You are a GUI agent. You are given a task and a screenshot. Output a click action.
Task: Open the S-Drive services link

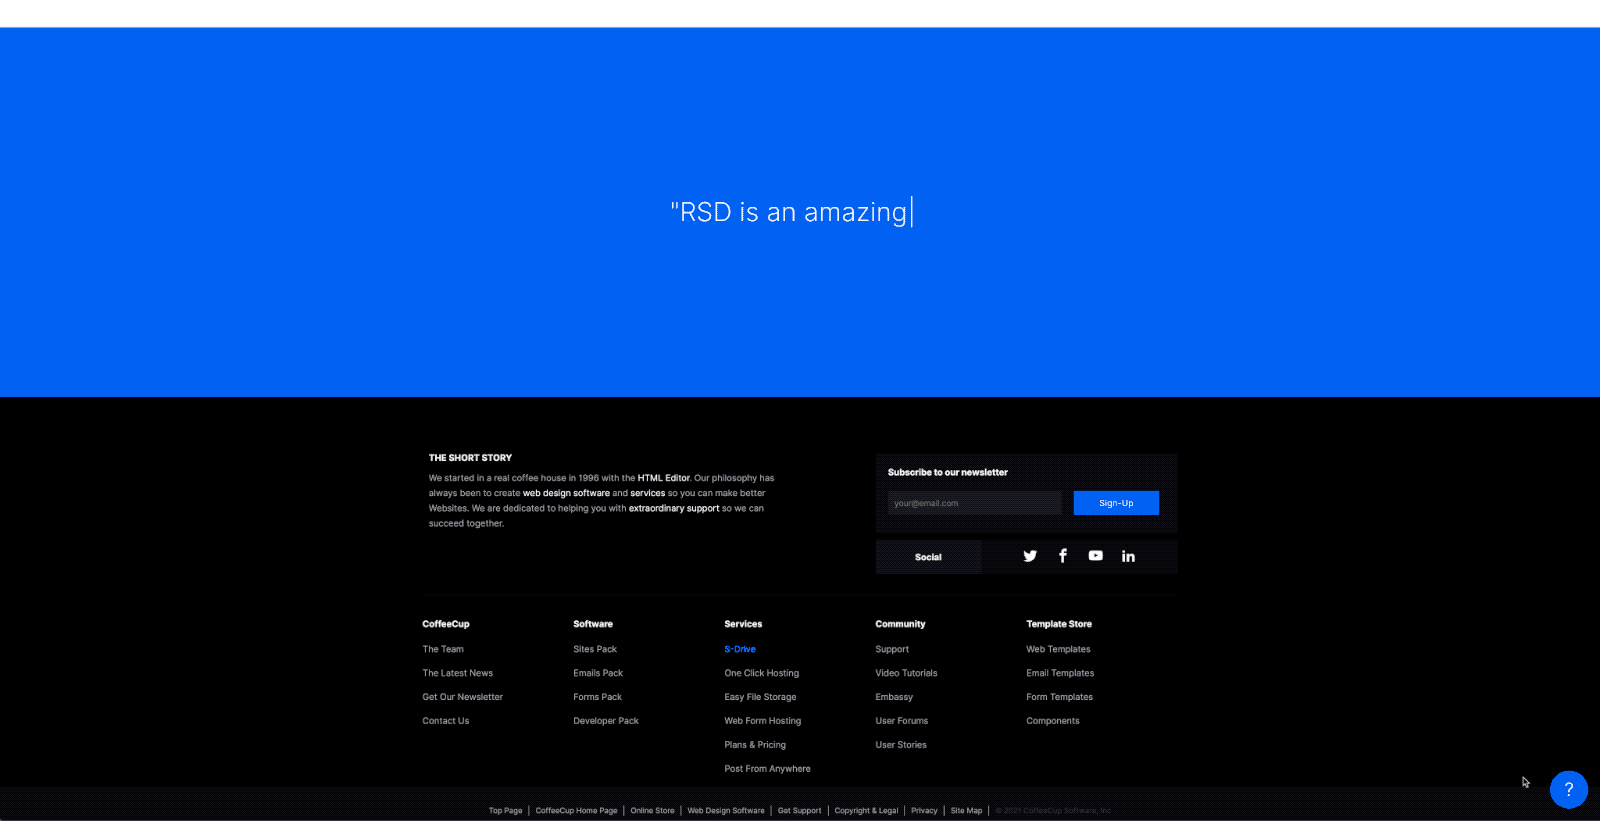coord(740,649)
